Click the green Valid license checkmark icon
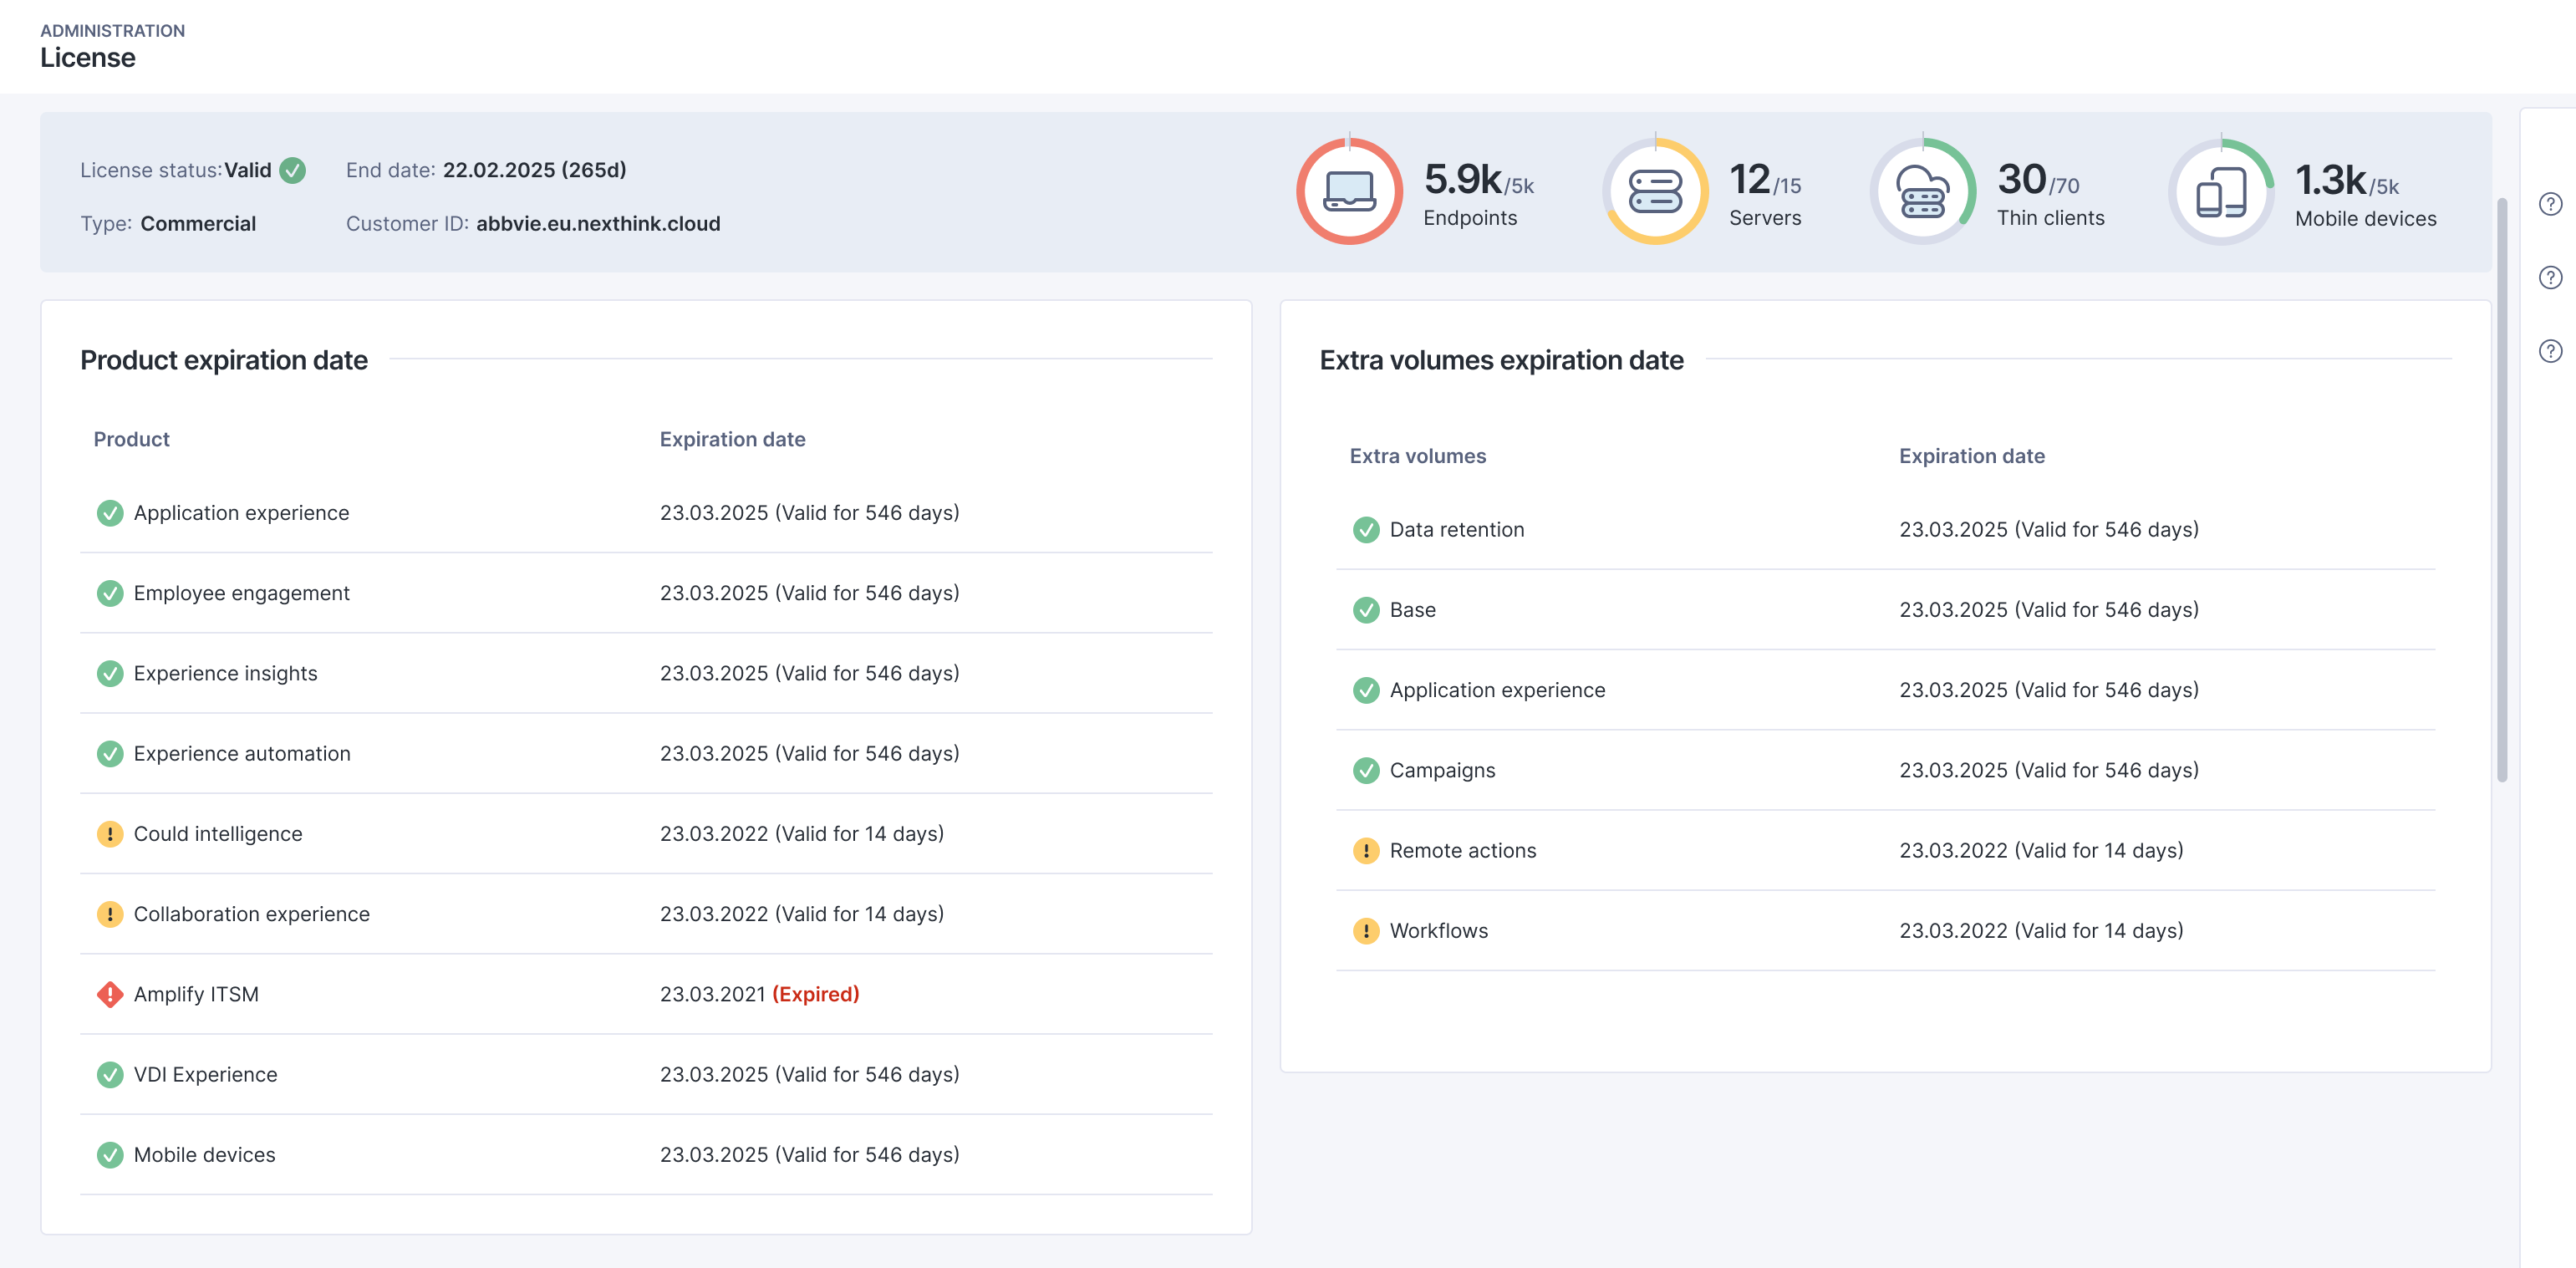This screenshot has height=1268, width=2576. coord(293,170)
